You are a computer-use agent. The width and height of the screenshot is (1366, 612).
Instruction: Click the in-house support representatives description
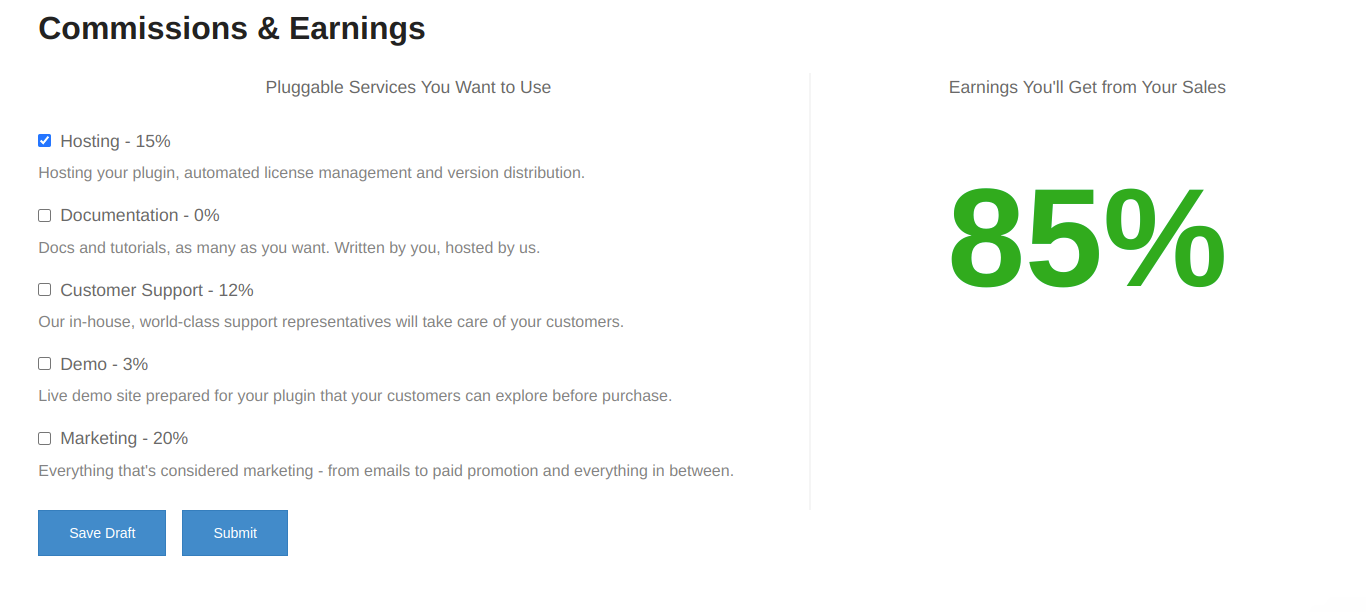[331, 321]
